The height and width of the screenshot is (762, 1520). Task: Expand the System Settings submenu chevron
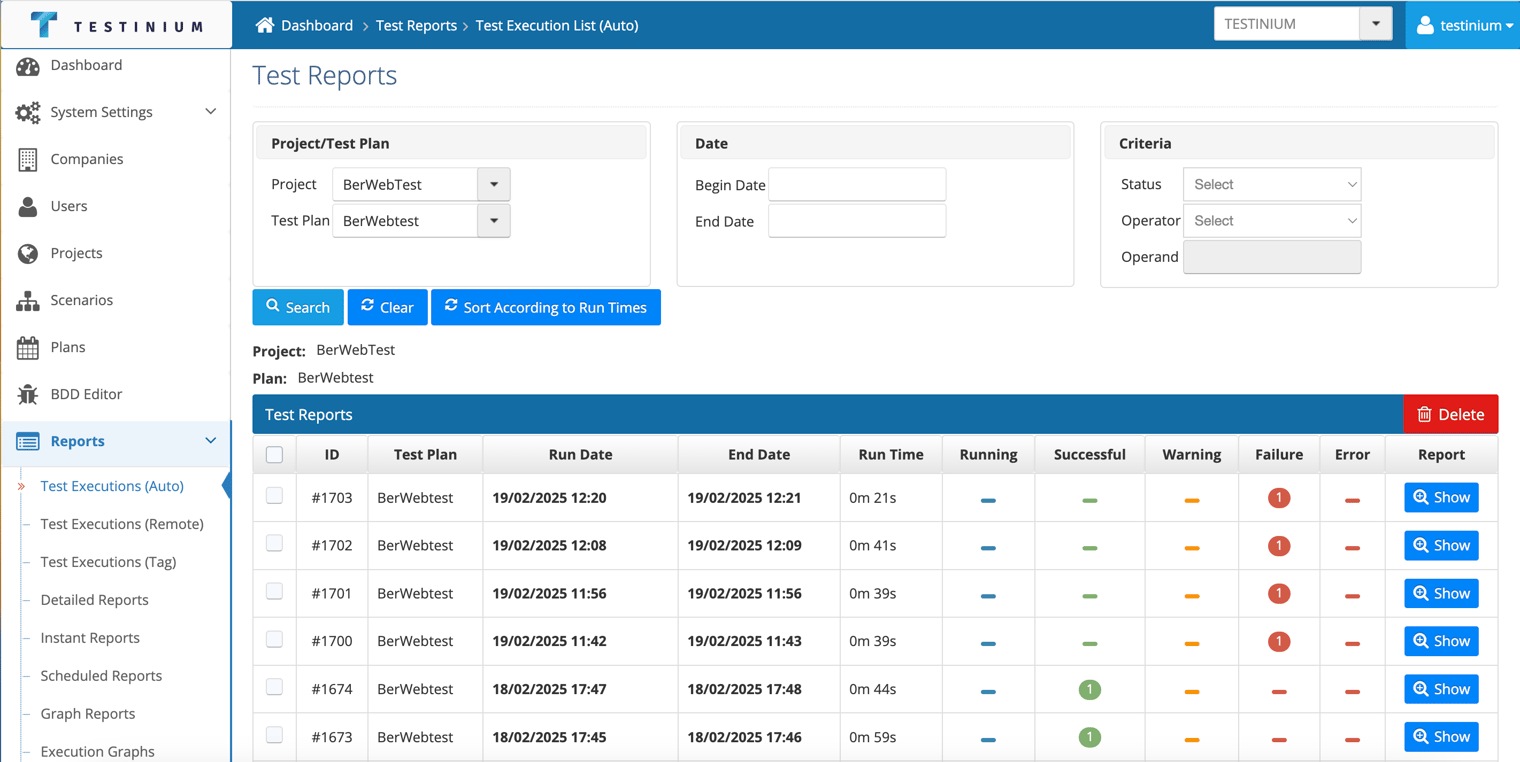[210, 112]
